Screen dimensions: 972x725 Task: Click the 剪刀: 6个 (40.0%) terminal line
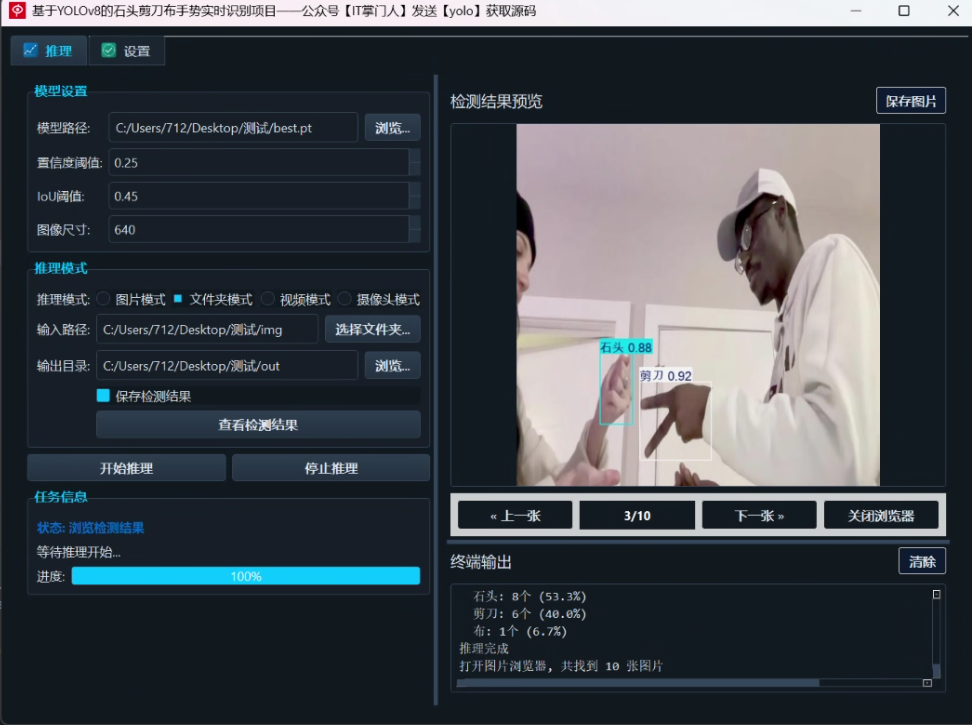[529, 613]
